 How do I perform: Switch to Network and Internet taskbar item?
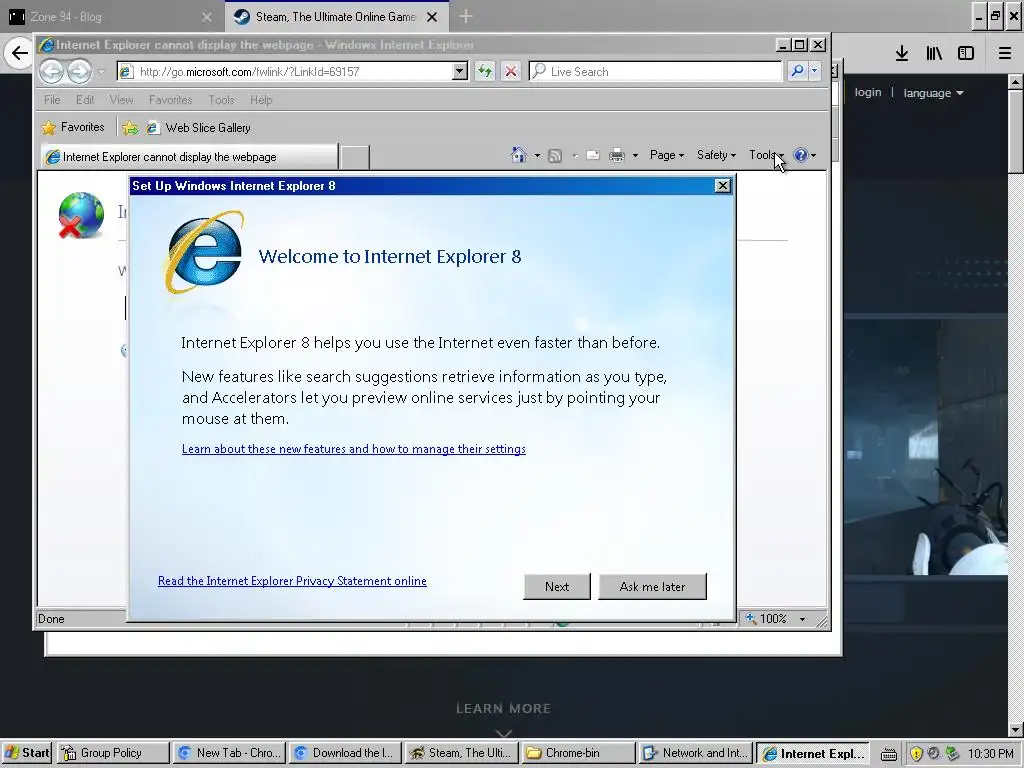pos(695,753)
